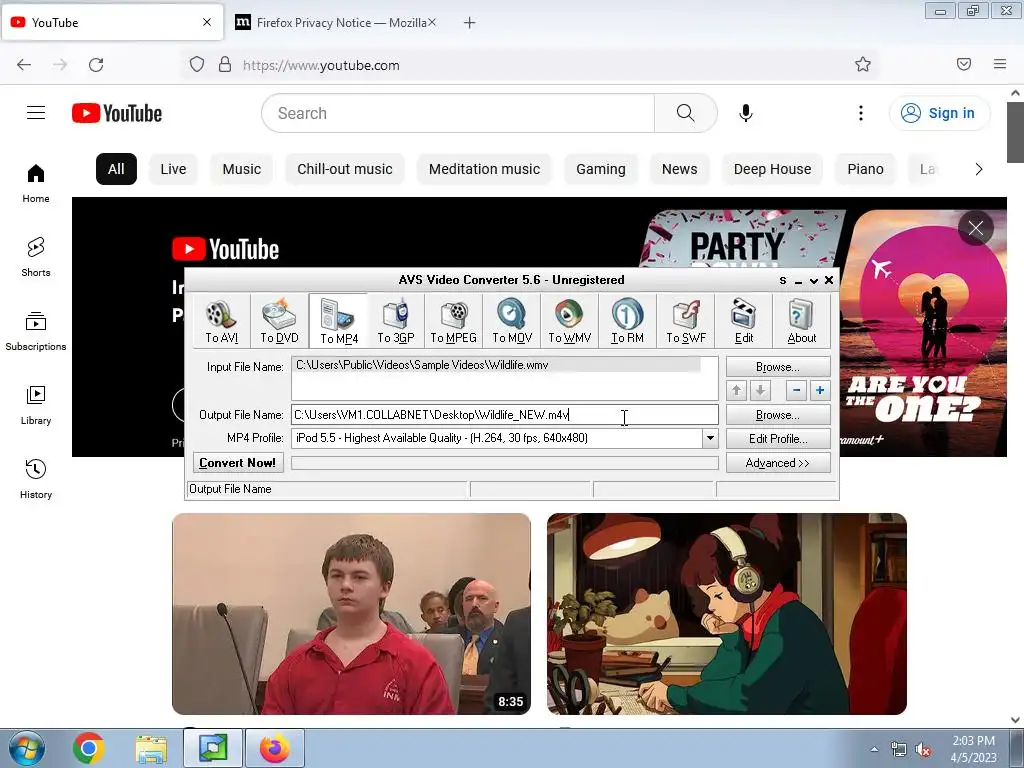The image size is (1024, 768).
Task: Expand Advanced options in AVS Converter
Action: 778,463
